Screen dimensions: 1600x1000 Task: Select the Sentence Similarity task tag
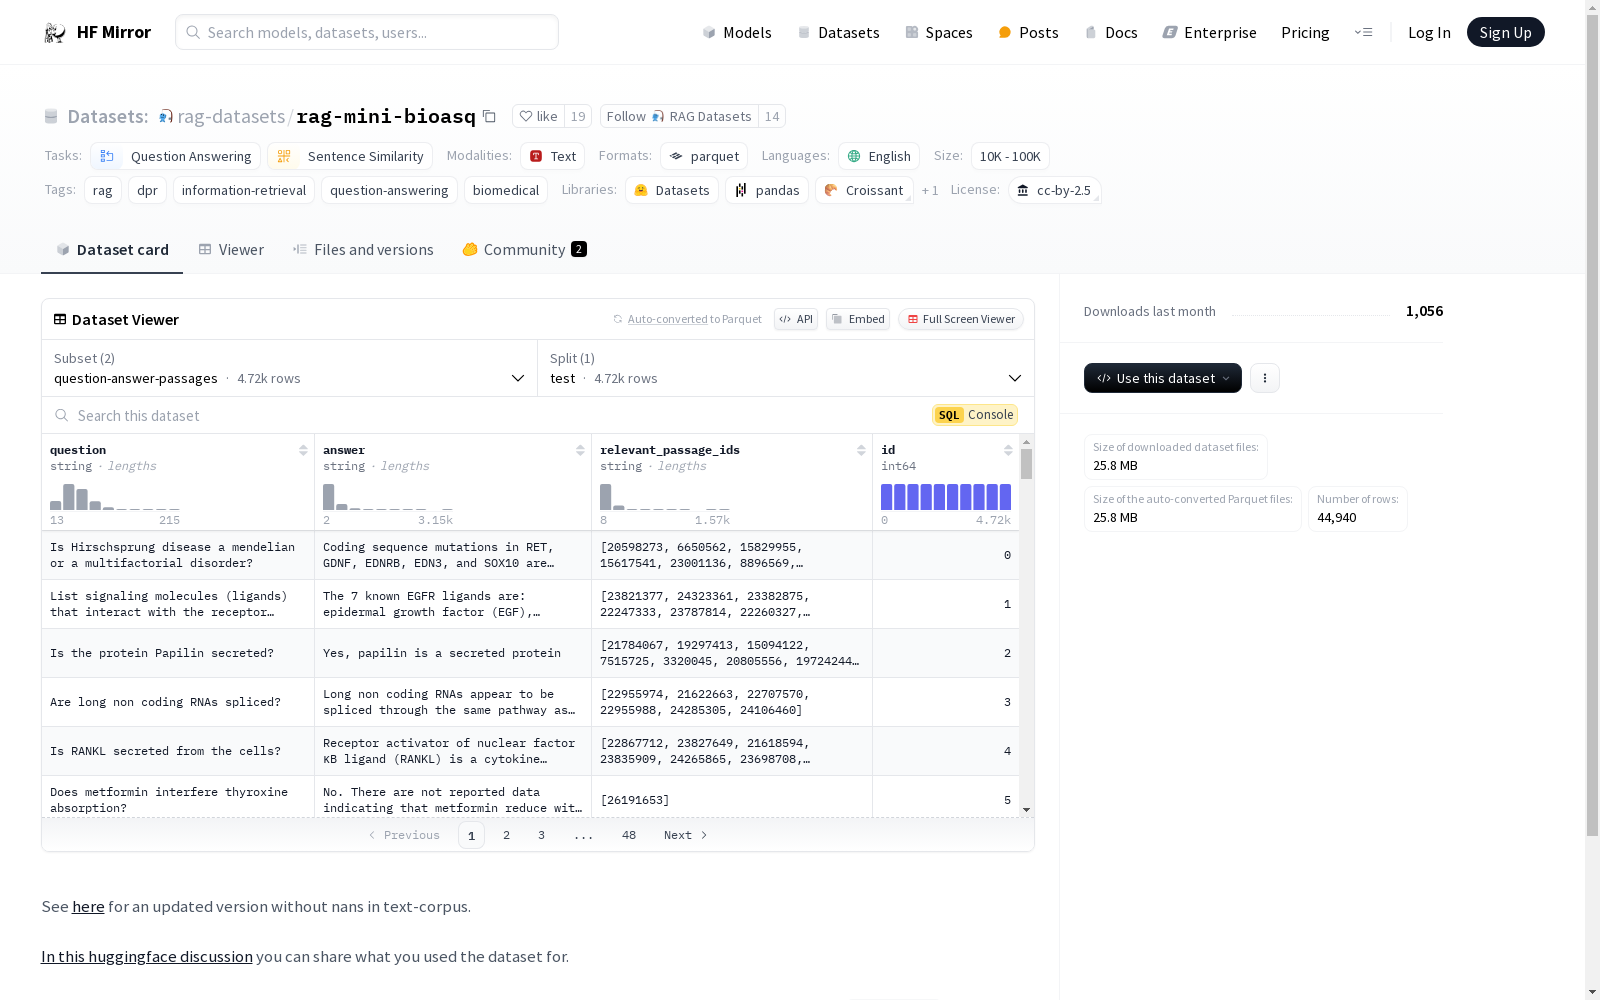(x=350, y=156)
